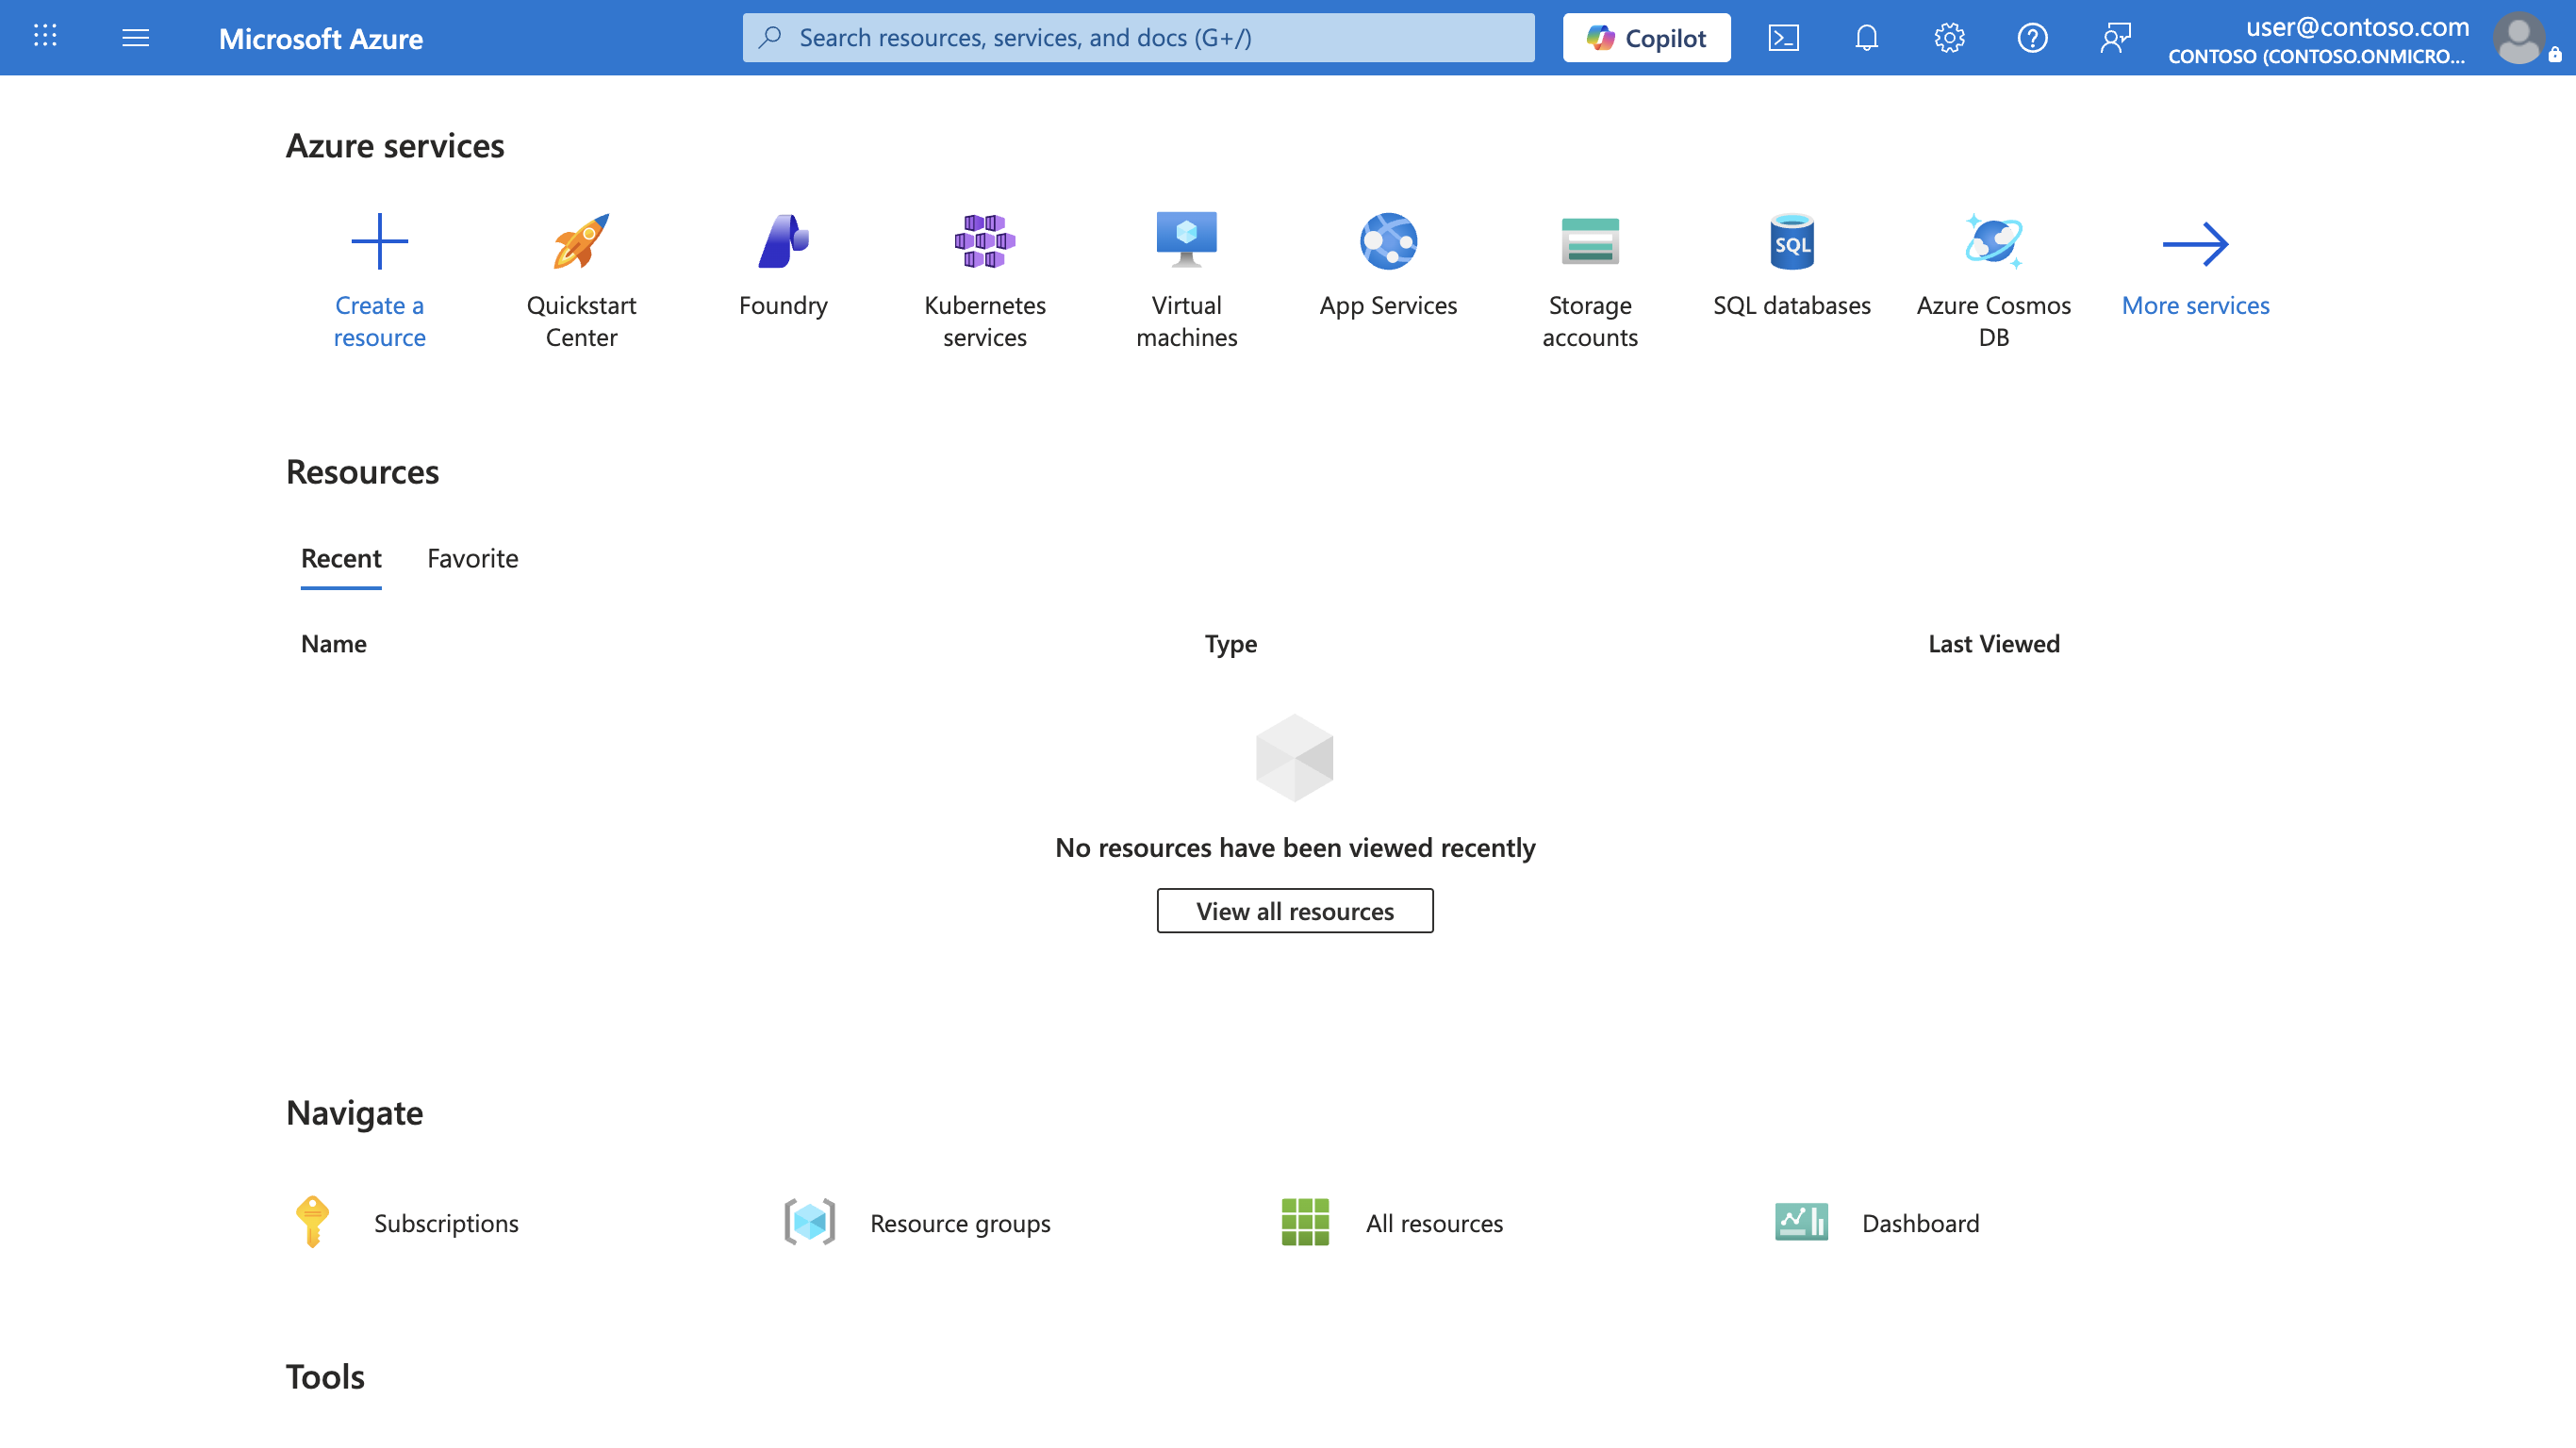Open the hamburger portal menu
The image size is (2576, 1448).
click(135, 37)
